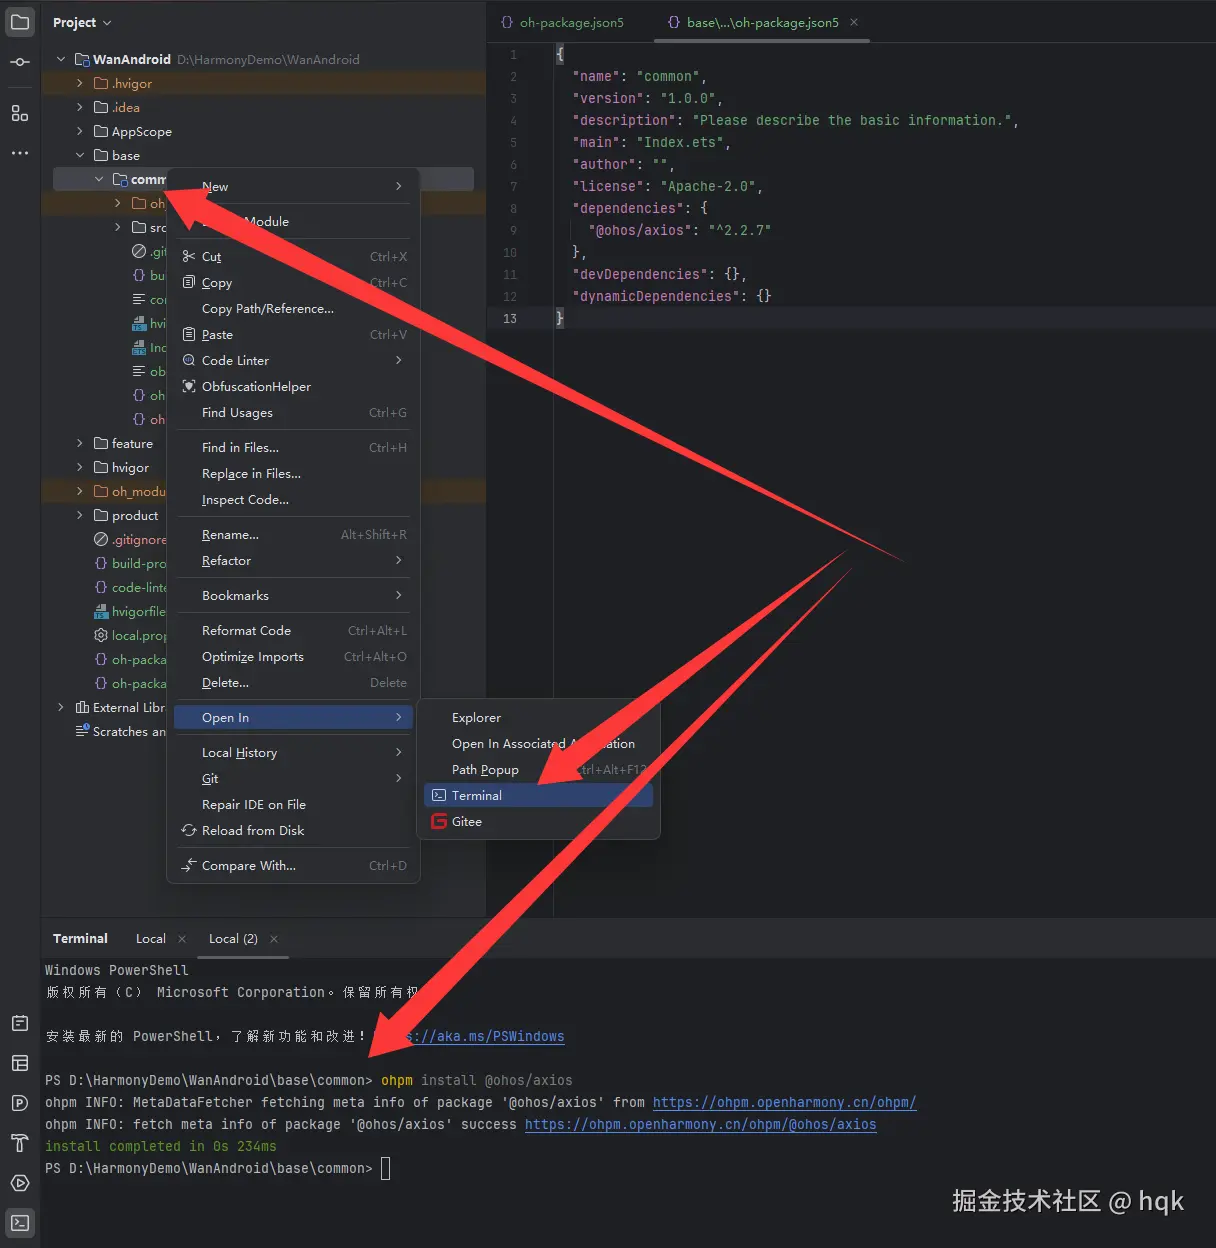The image size is (1216, 1248).
Task: Open ohpm @ohos/axios package link
Action: coord(701,1125)
